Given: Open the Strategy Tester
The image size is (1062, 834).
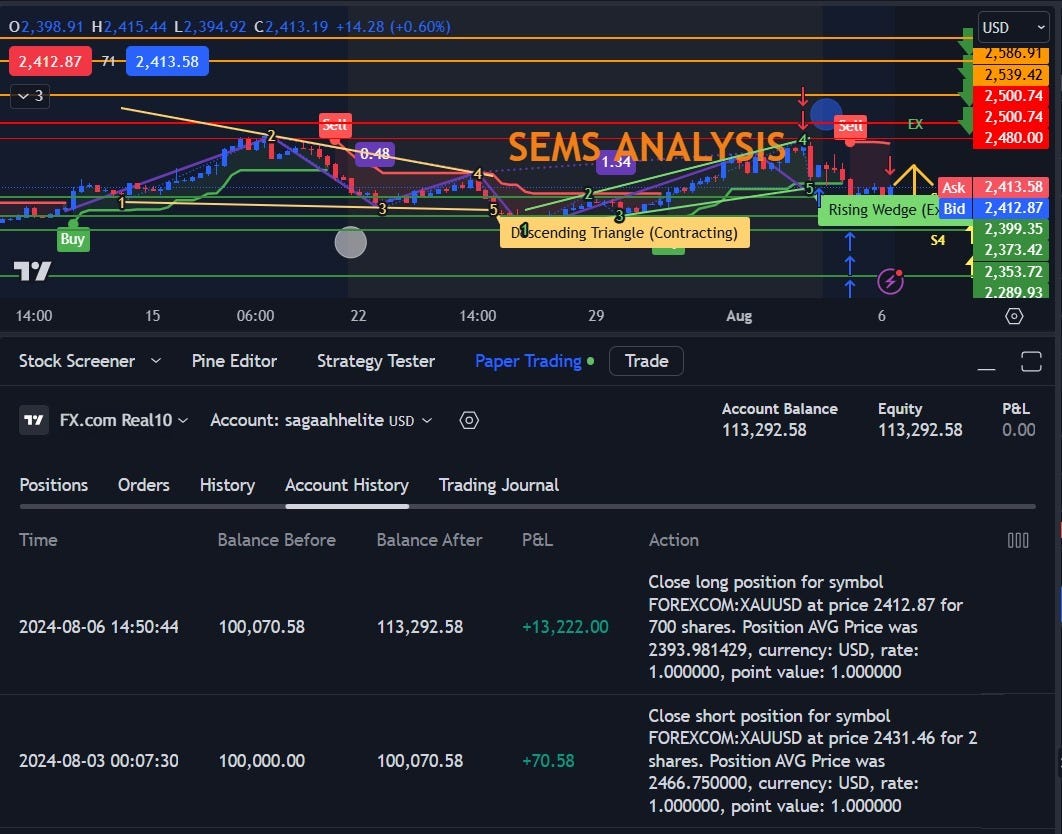Looking at the screenshot, I should [376, 360].
